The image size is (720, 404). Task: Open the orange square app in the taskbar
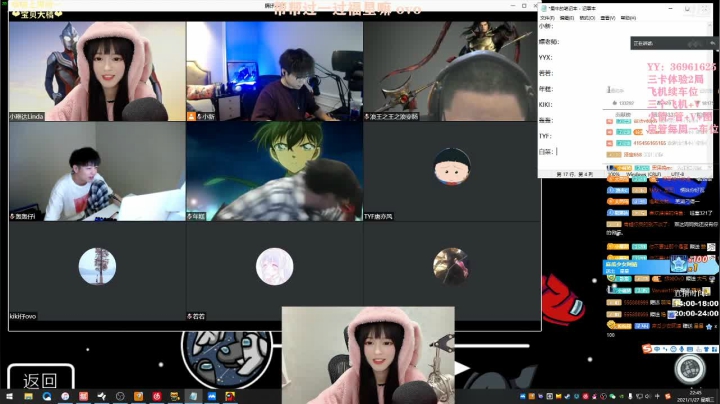[138, 396]
